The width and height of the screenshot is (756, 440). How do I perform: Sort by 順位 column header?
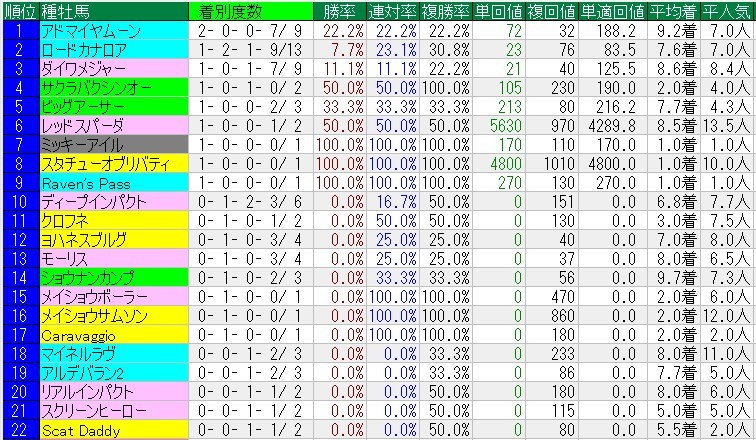coord(20,12)
